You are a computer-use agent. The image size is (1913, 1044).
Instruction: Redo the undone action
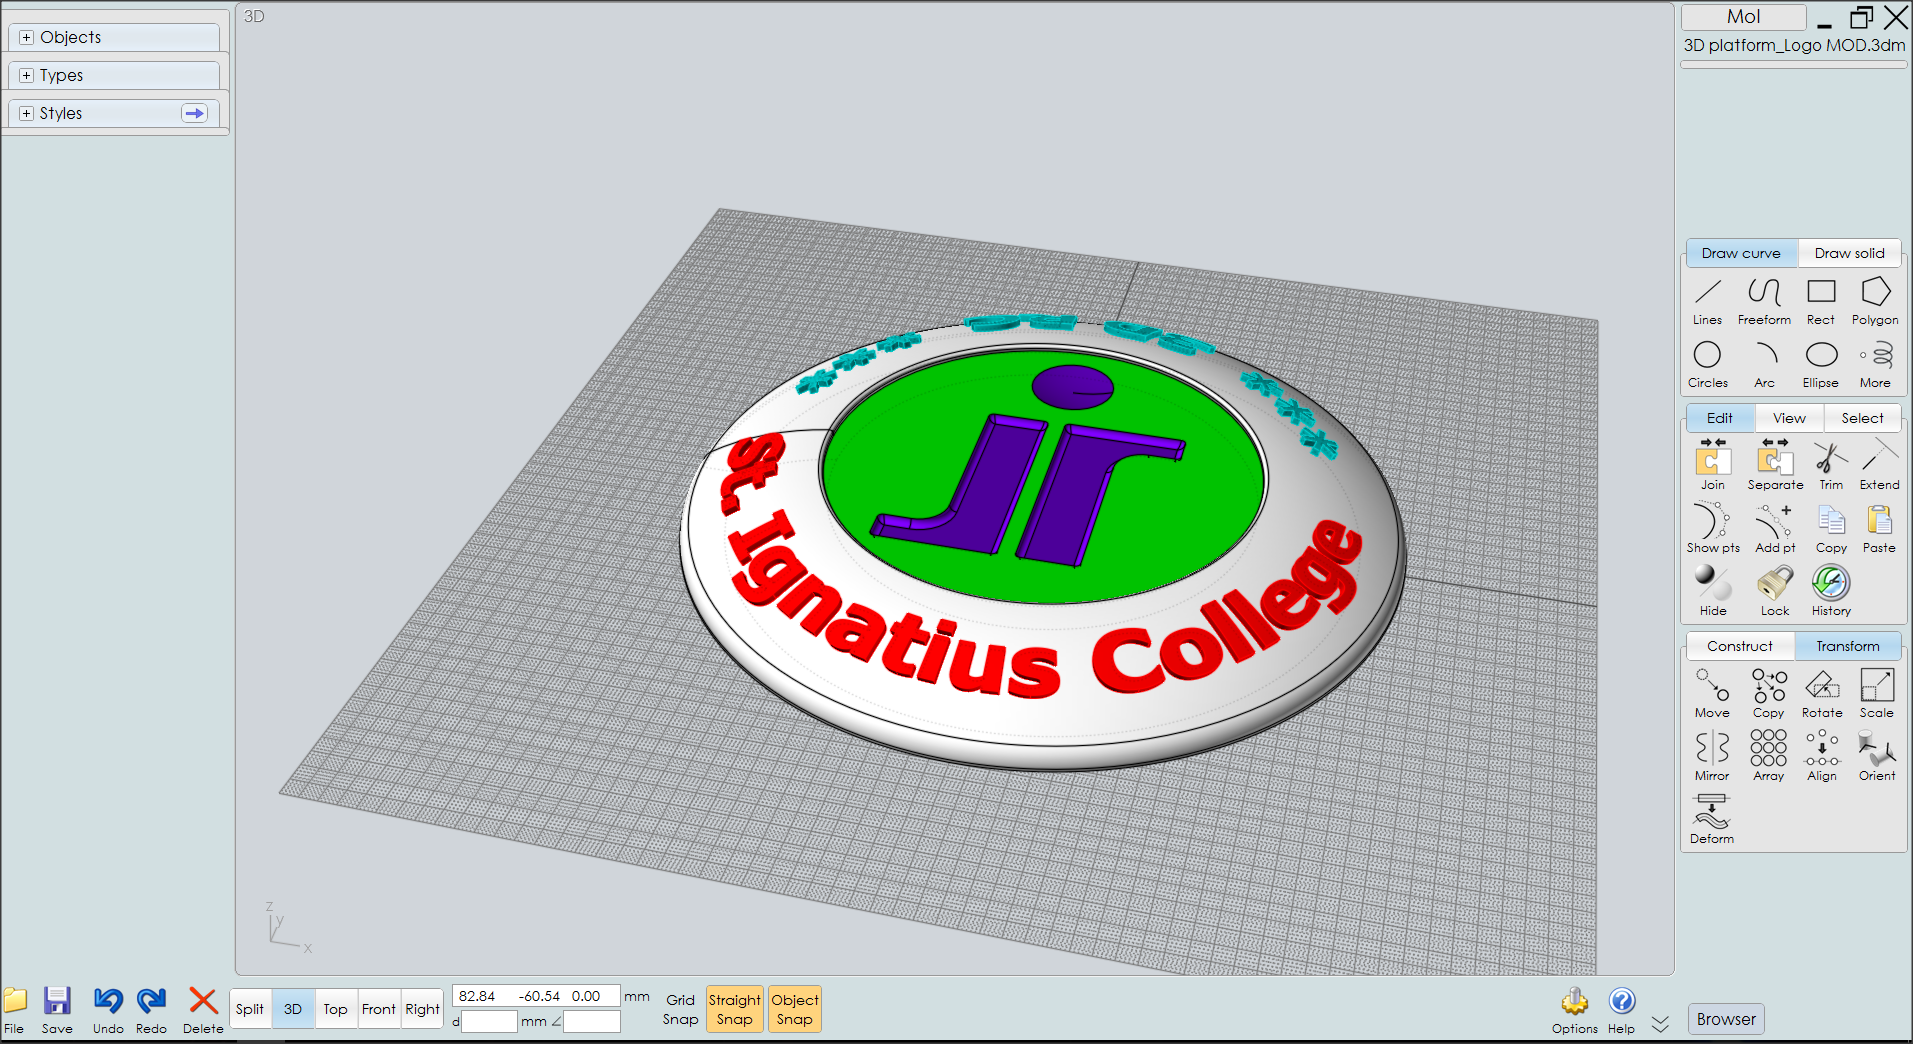click(x=152, y=1010)
